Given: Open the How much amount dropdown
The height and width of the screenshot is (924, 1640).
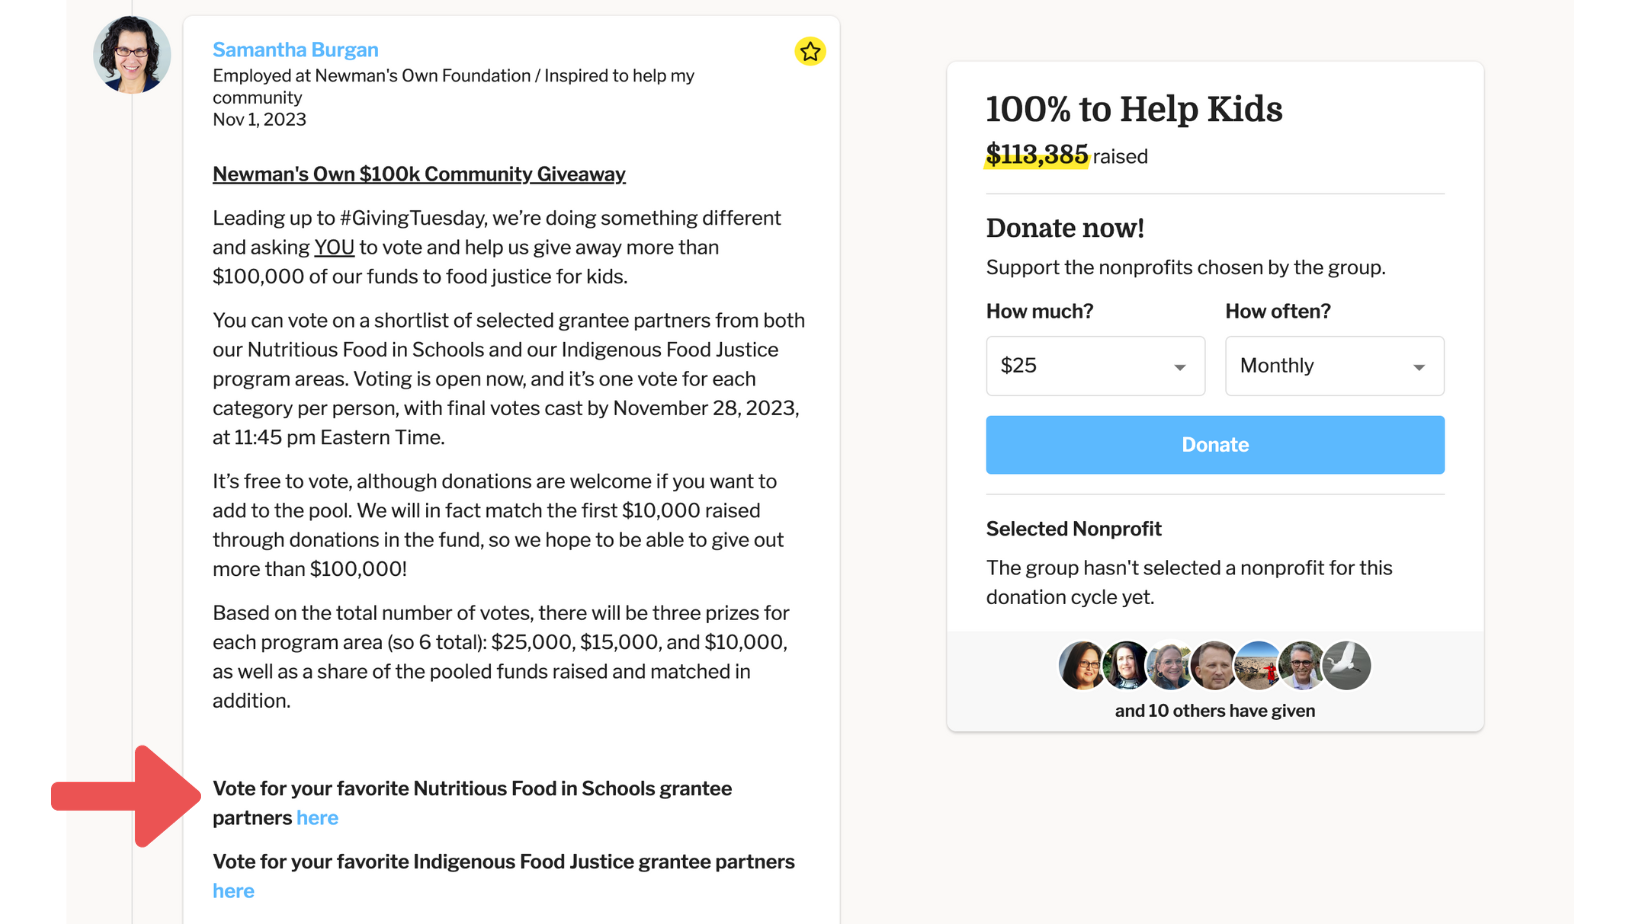Looking at the screenshot, I should [1095, 366].
